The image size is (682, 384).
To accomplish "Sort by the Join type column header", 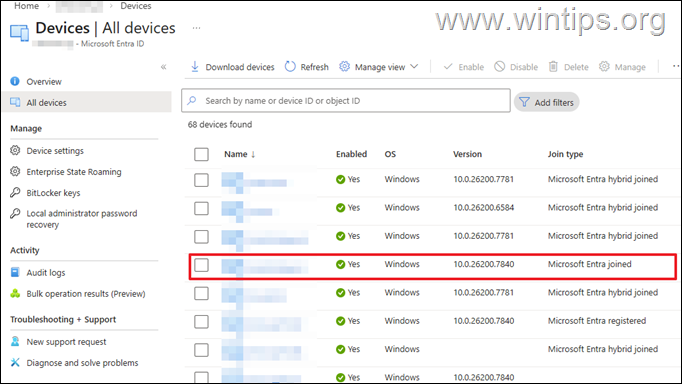I will [x=565, y=154].
